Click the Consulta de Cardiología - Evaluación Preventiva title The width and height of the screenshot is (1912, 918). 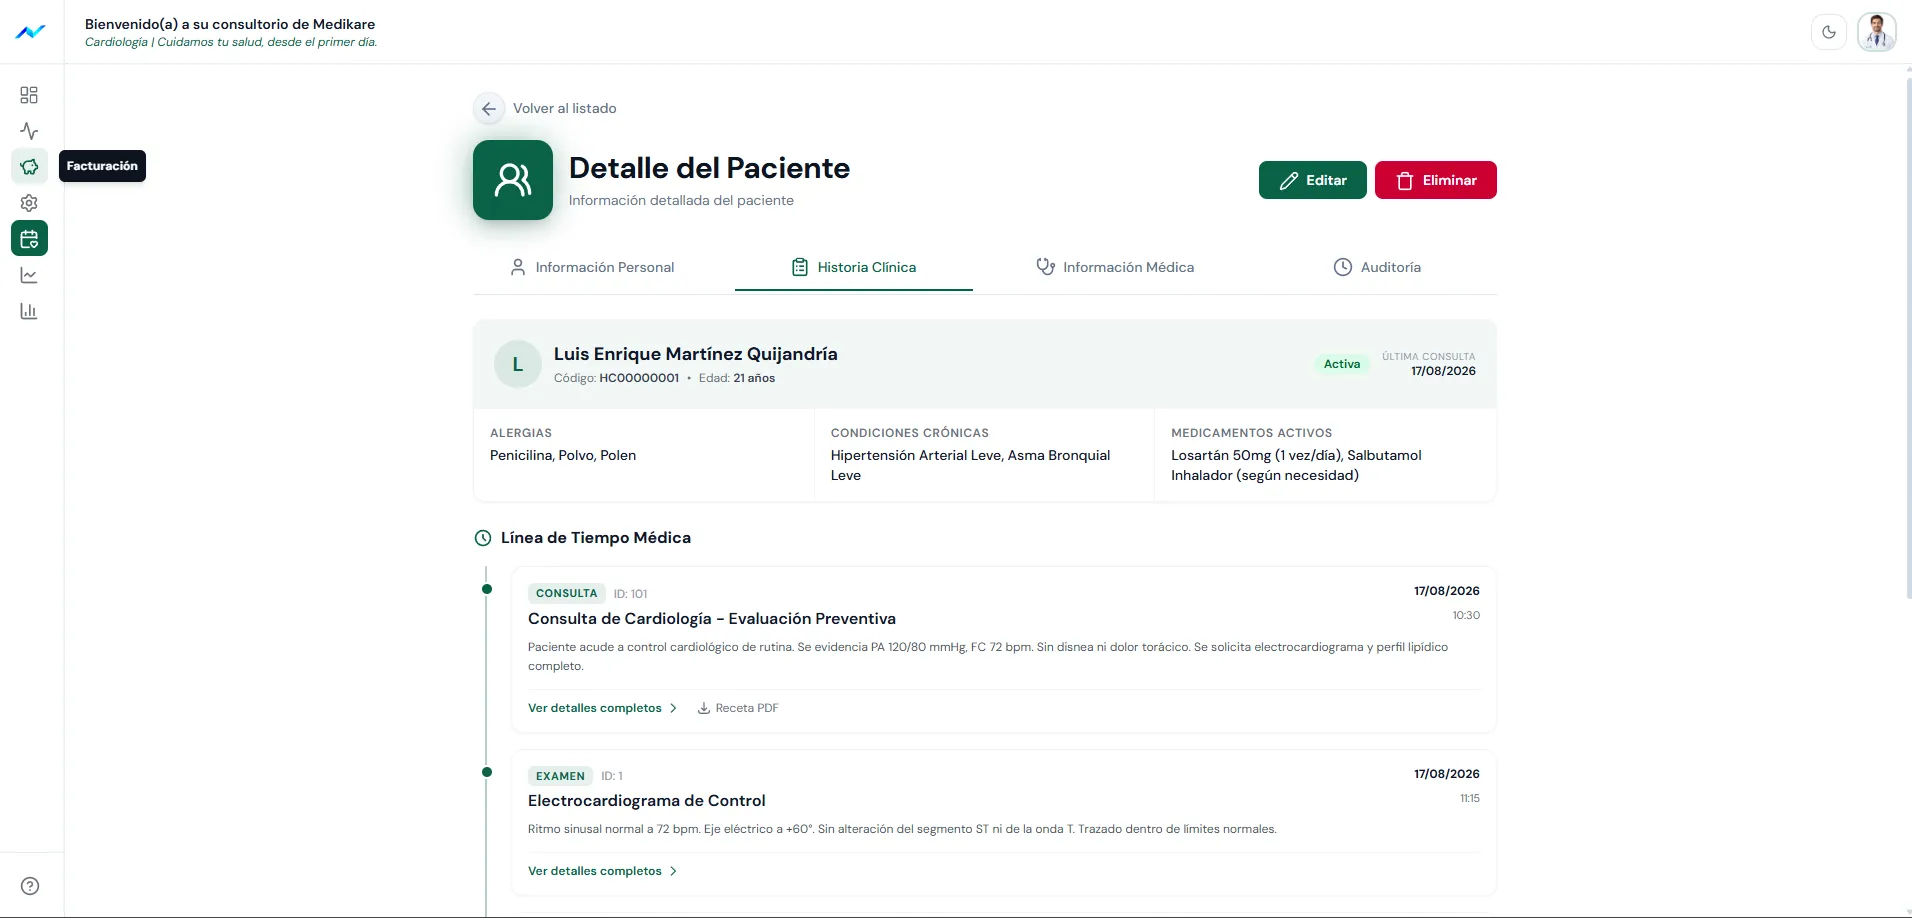pos(712,619)
